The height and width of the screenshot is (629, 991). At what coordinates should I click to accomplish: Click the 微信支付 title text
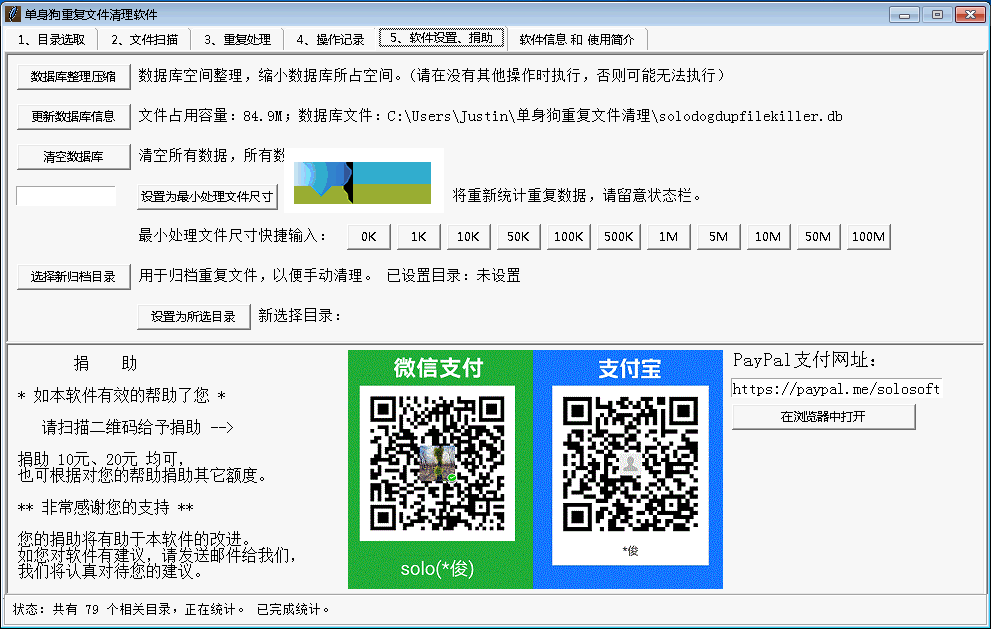coord(439,367)
